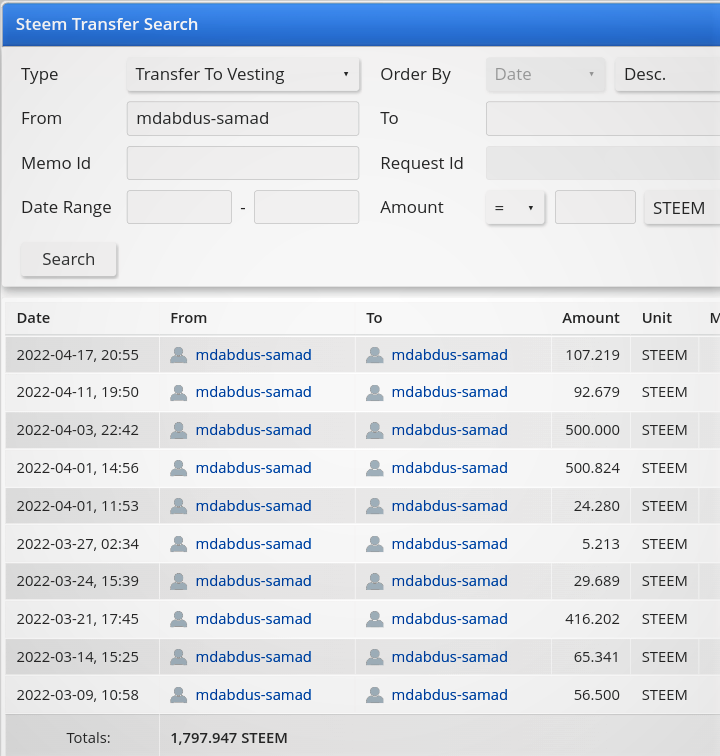Open From mdabdus-samad link in 2022-04-03 row
Screen dimensions: 720x756
[x=254, y=430]
